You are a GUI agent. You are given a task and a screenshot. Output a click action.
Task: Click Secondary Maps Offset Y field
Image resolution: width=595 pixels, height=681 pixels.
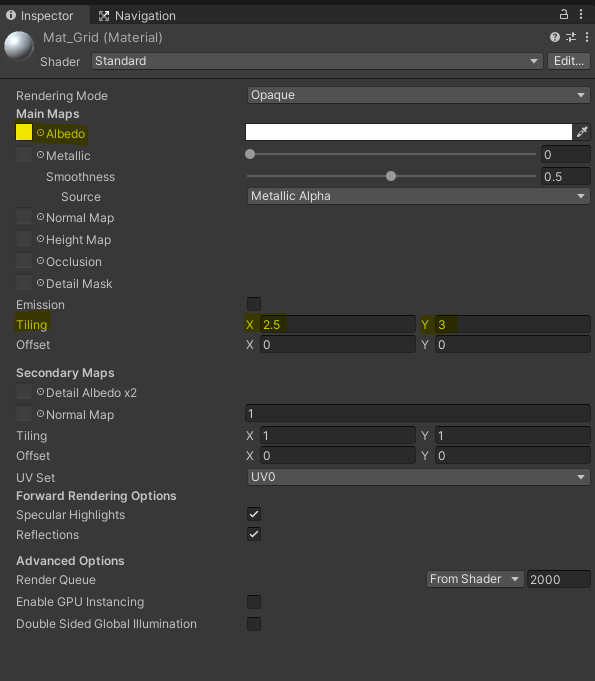[512, 456]
